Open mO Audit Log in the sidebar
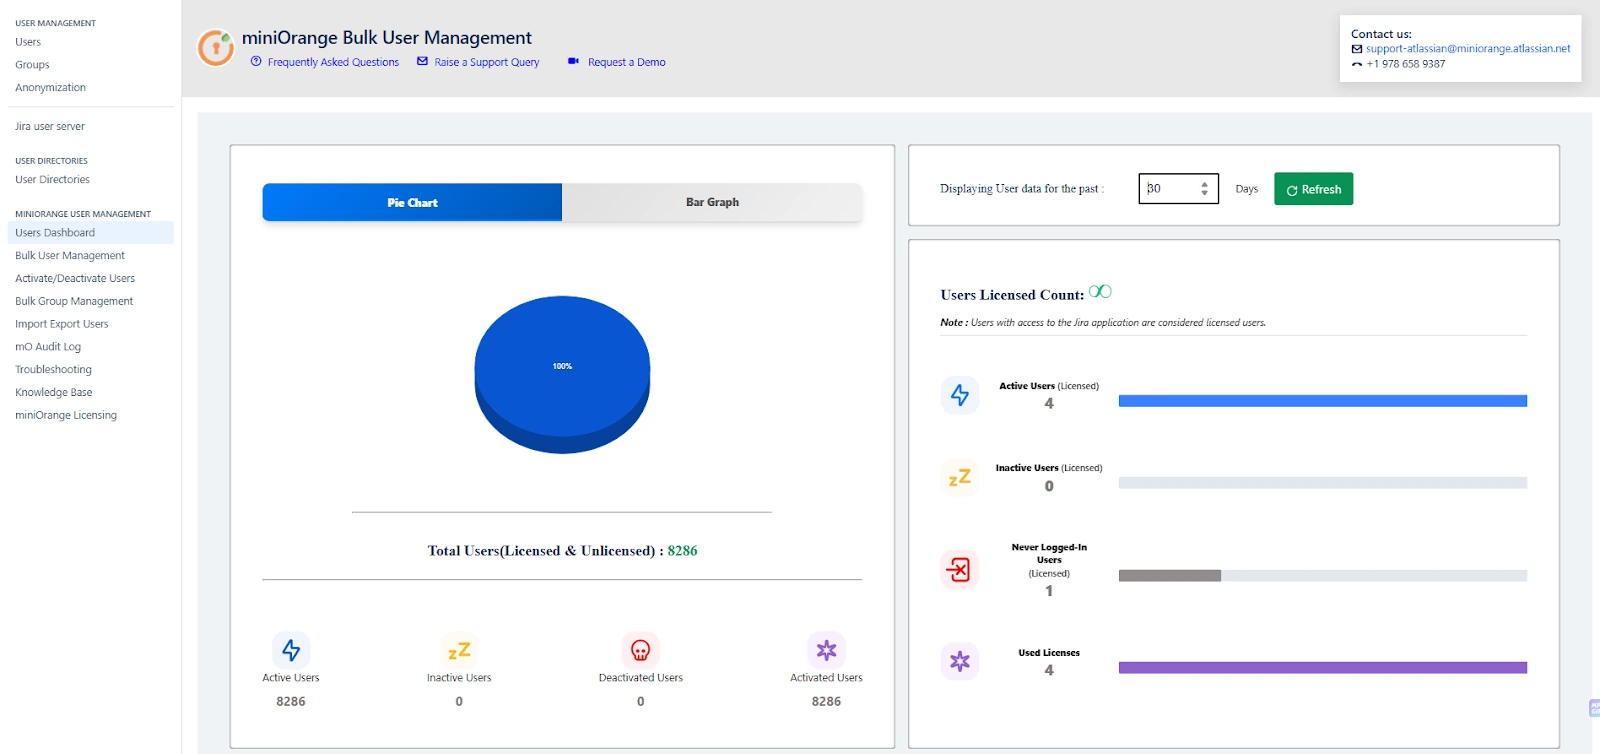Image resolution: width=1600 pixels, height=754 pixels. click(x=48, y=347)
